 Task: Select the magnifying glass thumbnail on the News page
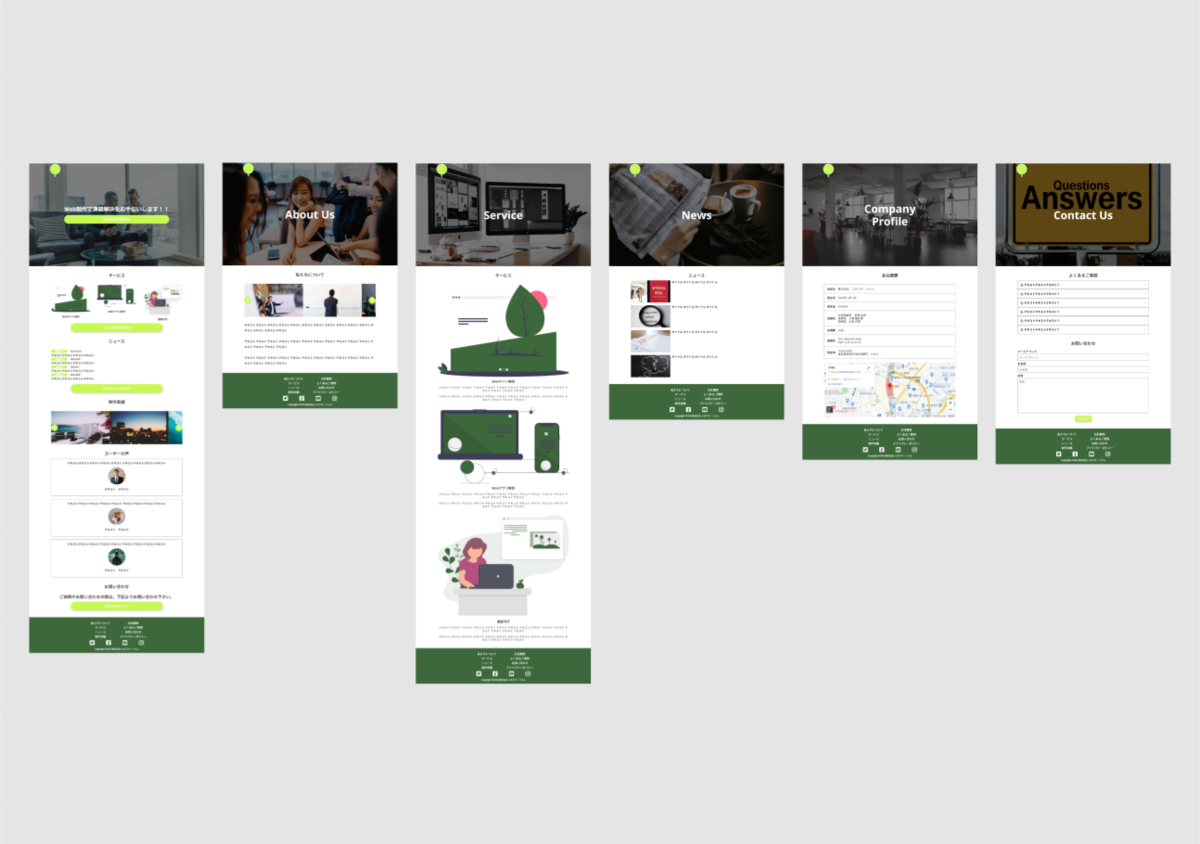(x=650, y=316)
